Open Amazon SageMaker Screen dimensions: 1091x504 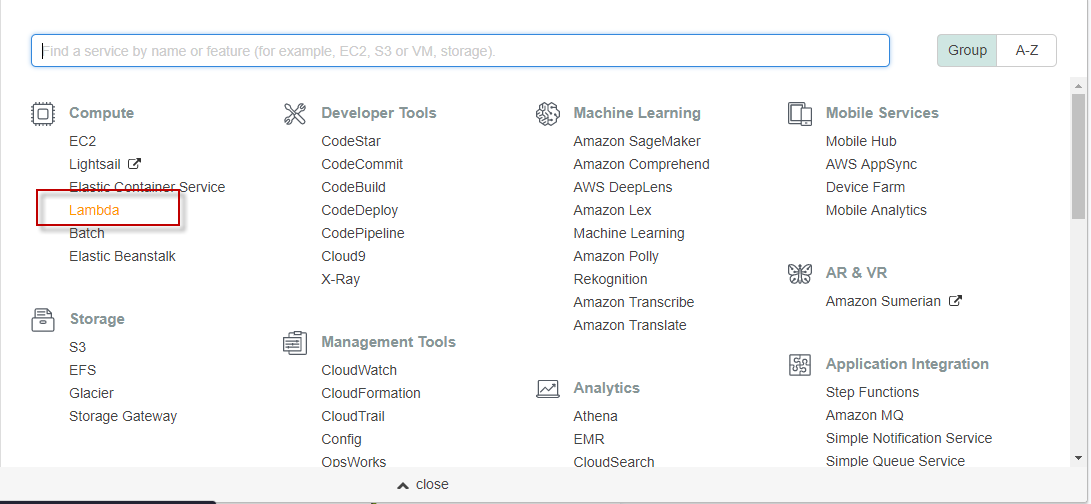point(637,141)
